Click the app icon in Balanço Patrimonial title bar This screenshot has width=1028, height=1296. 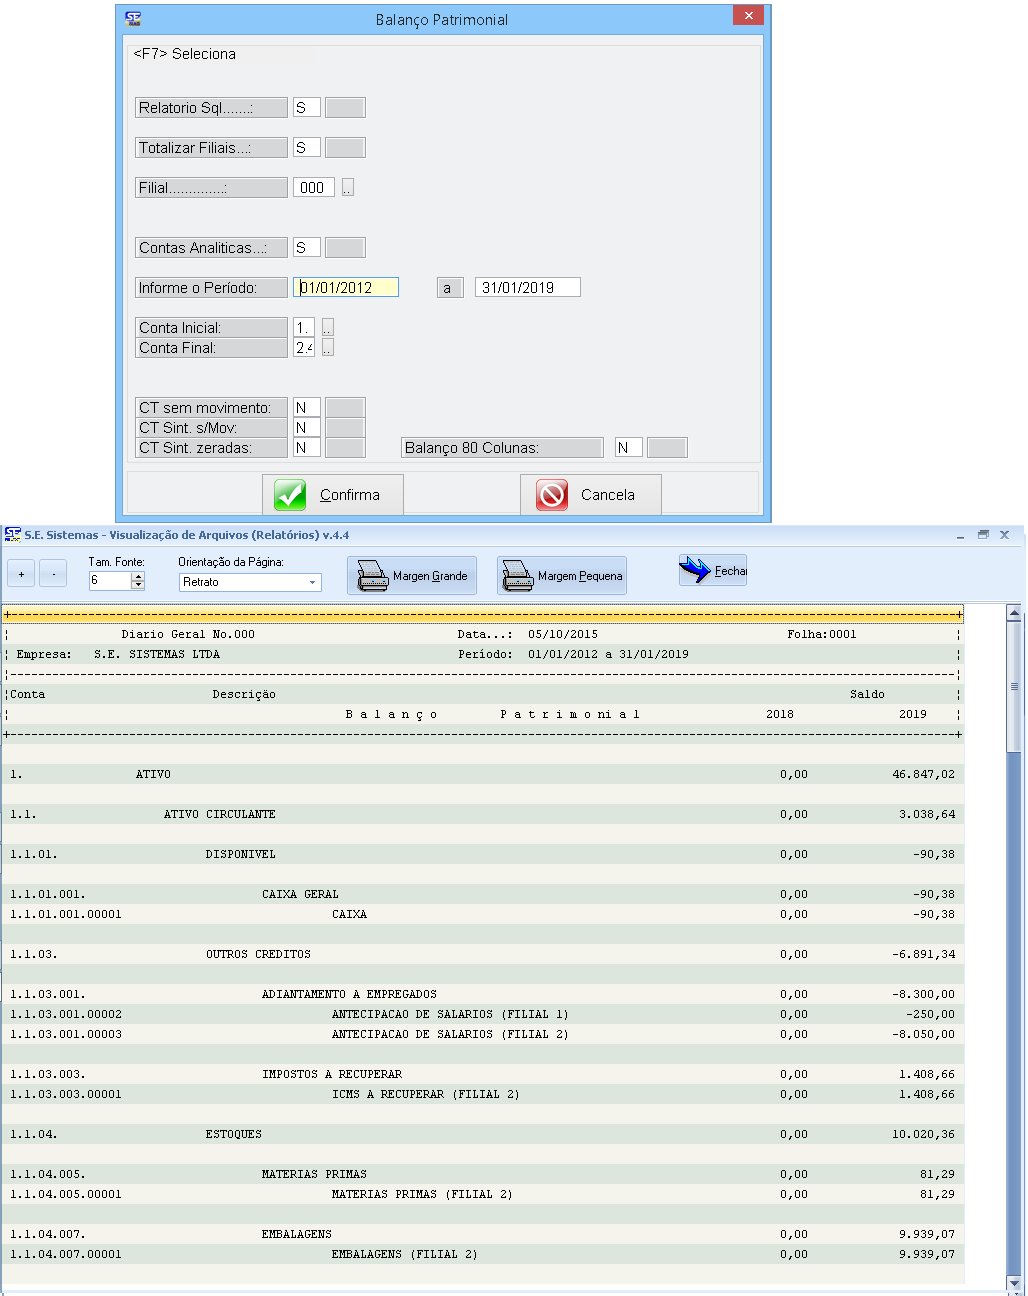coord(133,19)
